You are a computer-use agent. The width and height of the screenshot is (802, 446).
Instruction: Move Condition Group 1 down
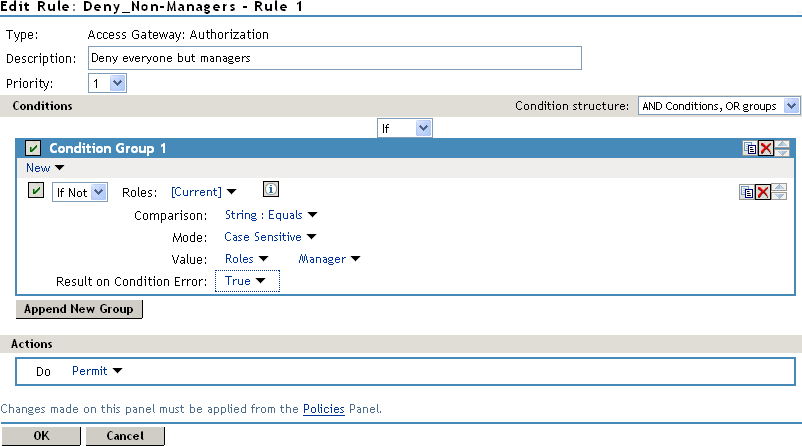tap(782, 153)
